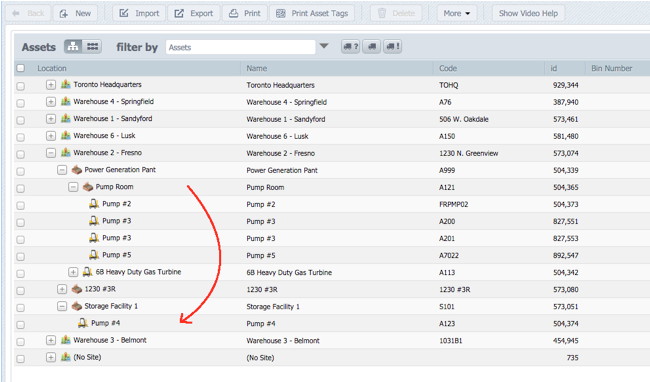Switch to flat list view icon
Viewport: 650px width, 382px height.
click(x=92, y=46)
